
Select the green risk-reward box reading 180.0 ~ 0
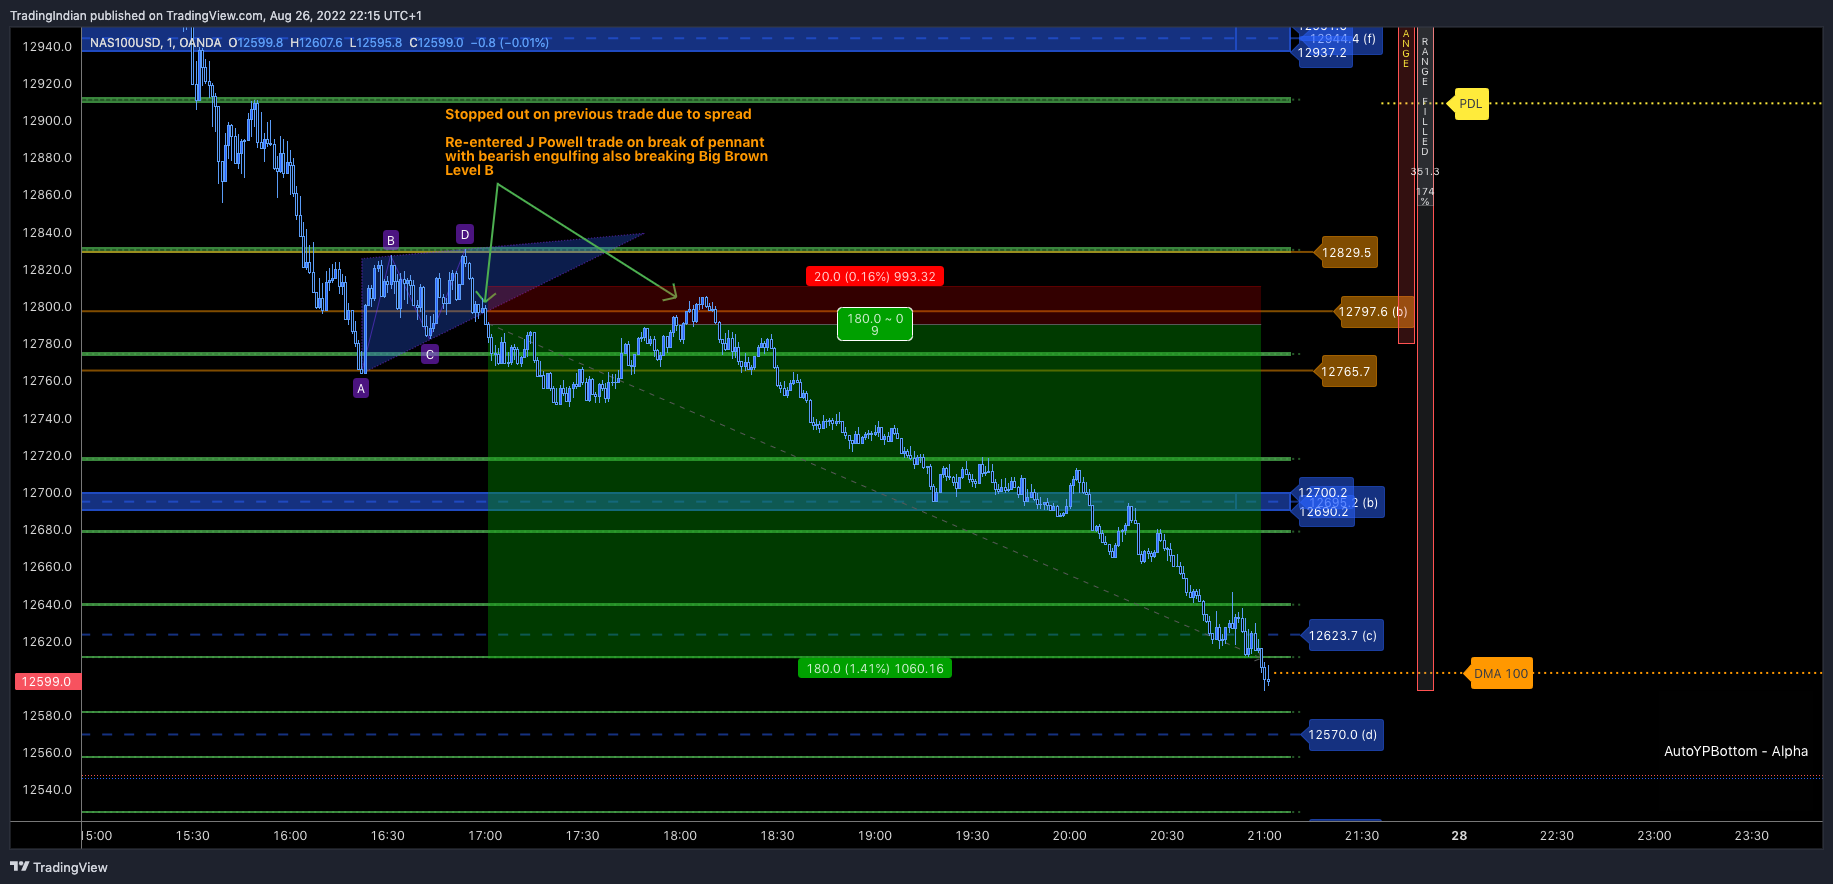click(x=875, y=324)
